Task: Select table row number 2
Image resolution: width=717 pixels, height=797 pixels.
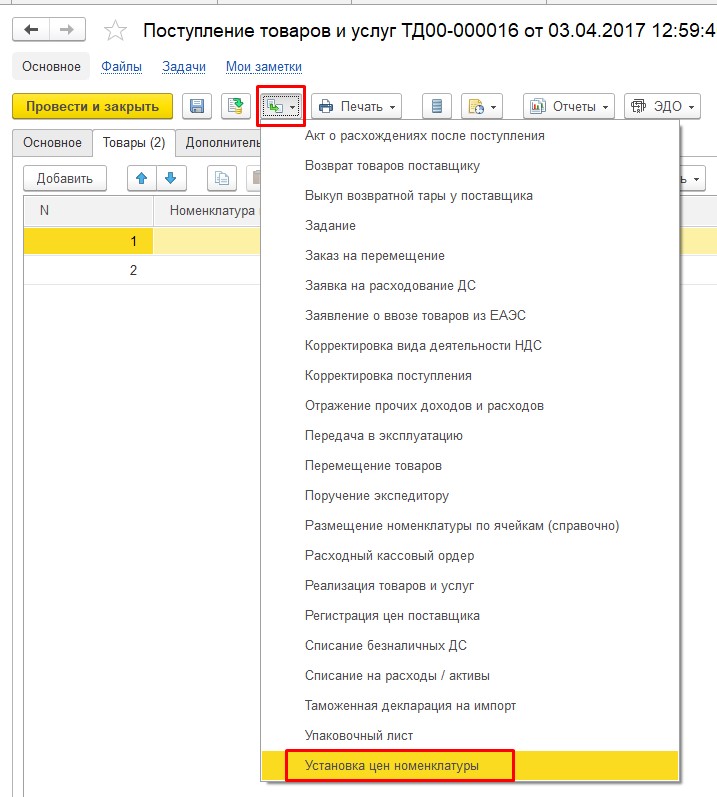Action: coord(142,270)
